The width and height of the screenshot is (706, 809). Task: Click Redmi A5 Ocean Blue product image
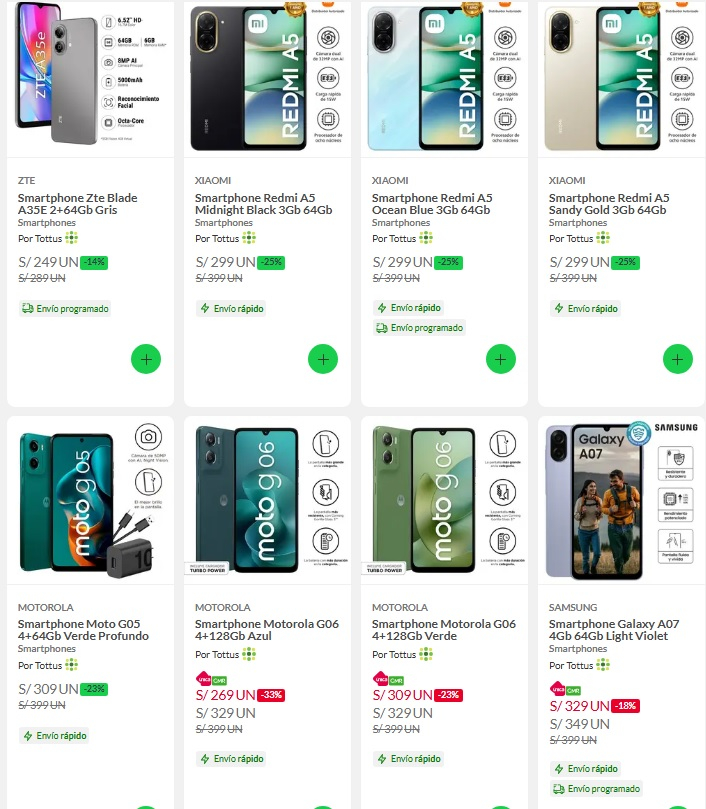[x=443, y=78]
